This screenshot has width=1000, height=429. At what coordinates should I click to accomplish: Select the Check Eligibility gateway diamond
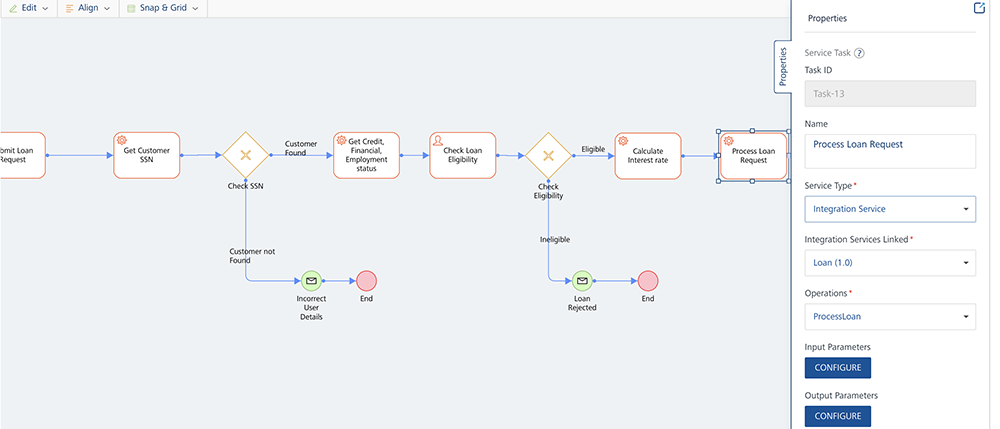548,156
